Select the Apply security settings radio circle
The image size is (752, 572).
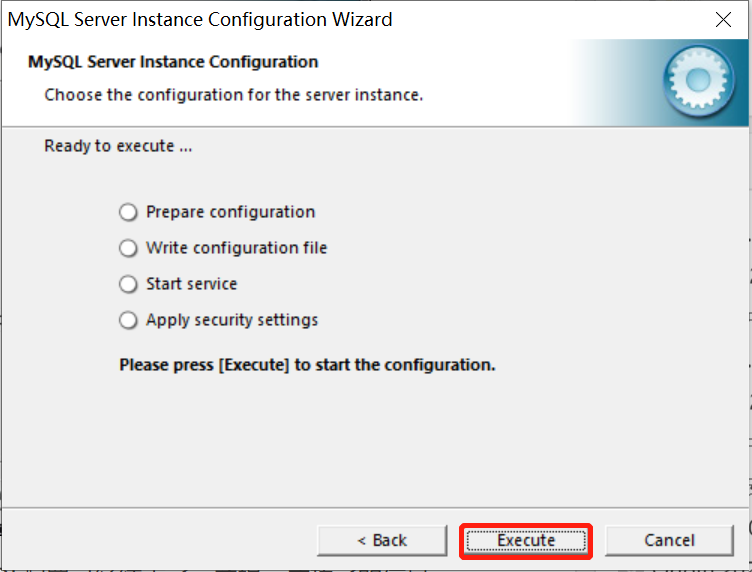tap(128, 320)
